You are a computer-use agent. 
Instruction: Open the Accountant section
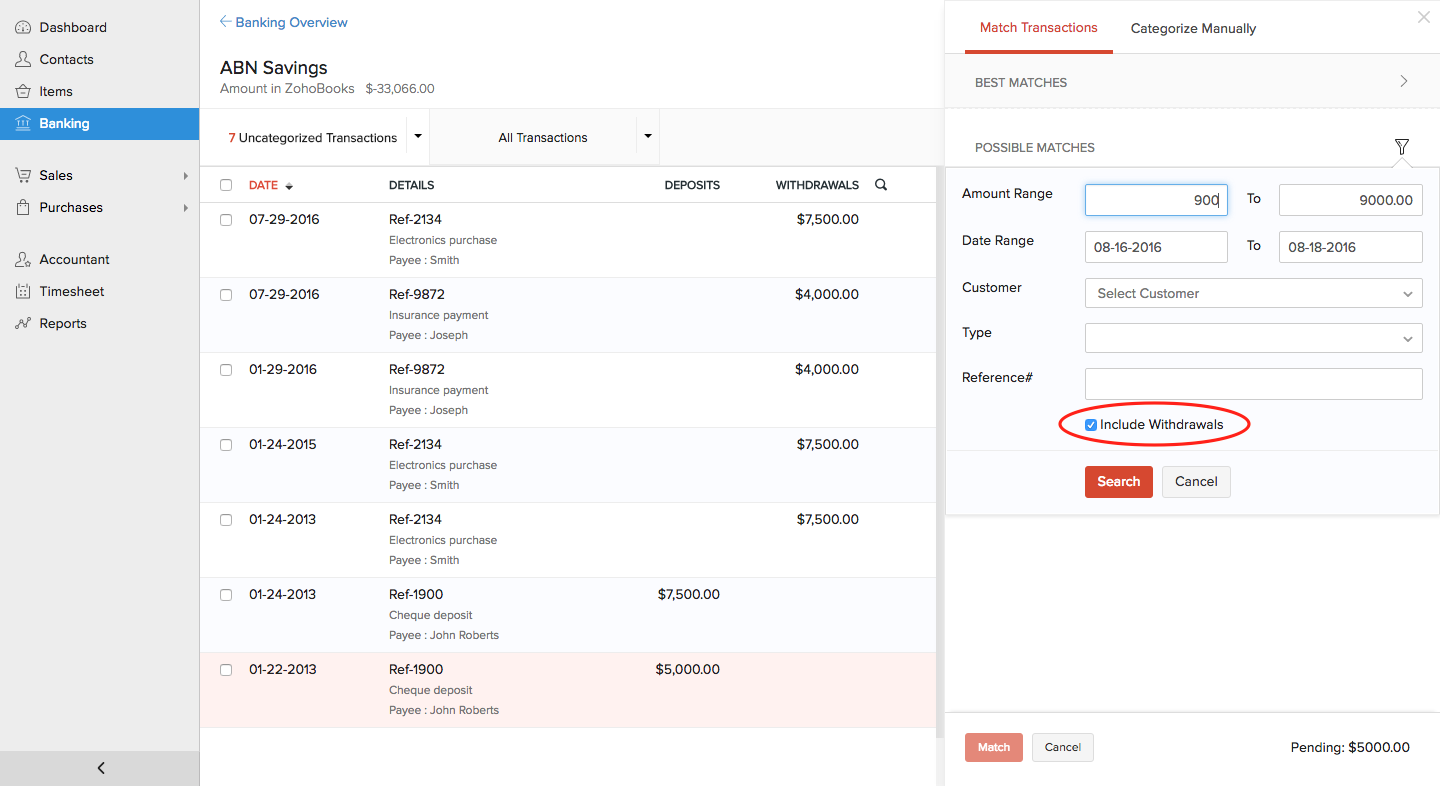(x=73, y=259)
